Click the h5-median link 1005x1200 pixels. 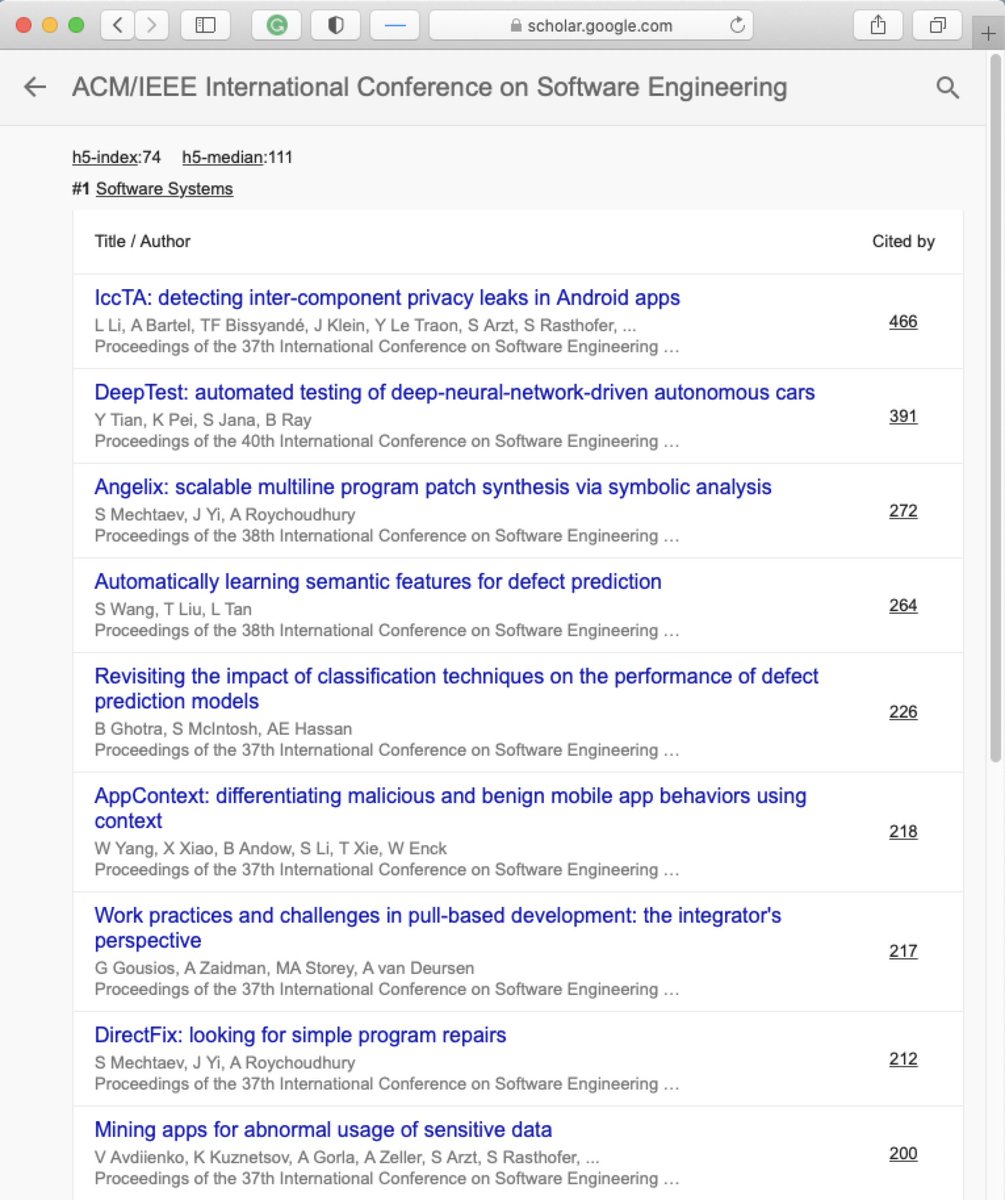pos(223,157)
